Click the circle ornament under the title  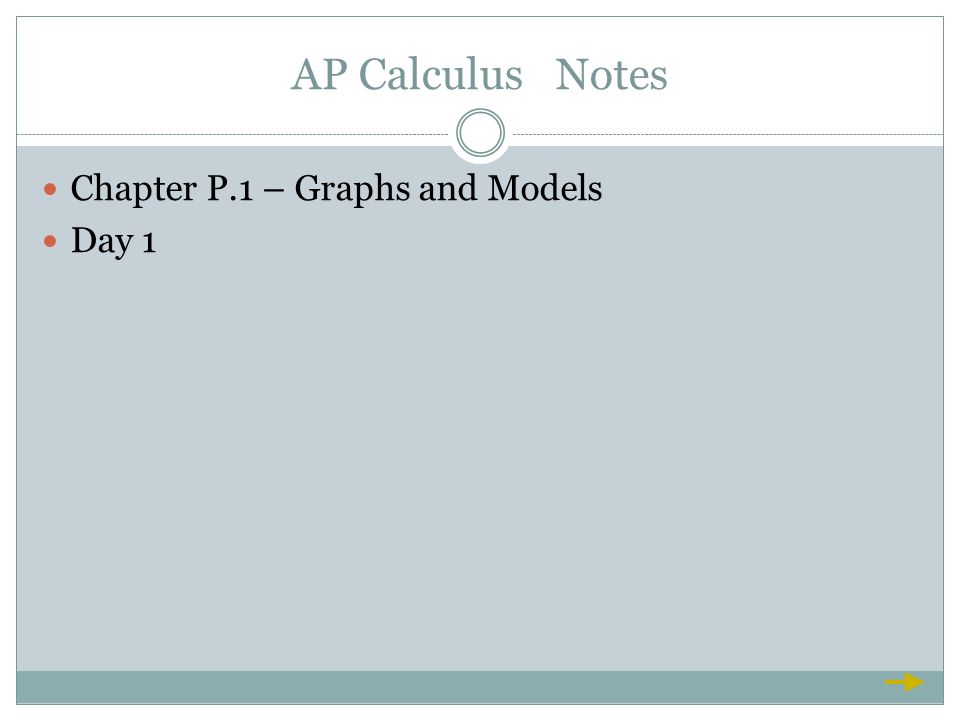pos(481,133)
